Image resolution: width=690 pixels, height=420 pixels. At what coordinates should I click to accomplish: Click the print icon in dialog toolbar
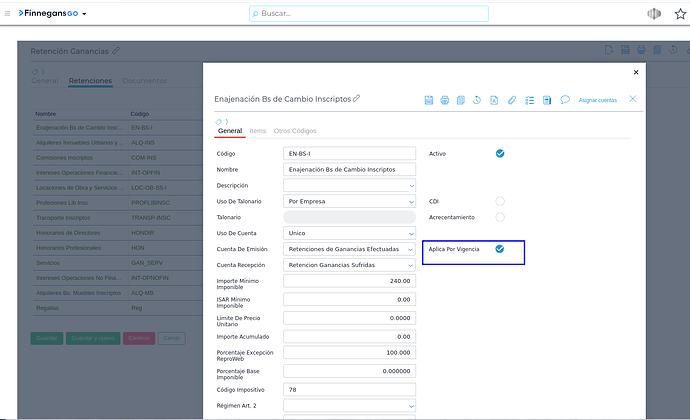click(444, 100)
